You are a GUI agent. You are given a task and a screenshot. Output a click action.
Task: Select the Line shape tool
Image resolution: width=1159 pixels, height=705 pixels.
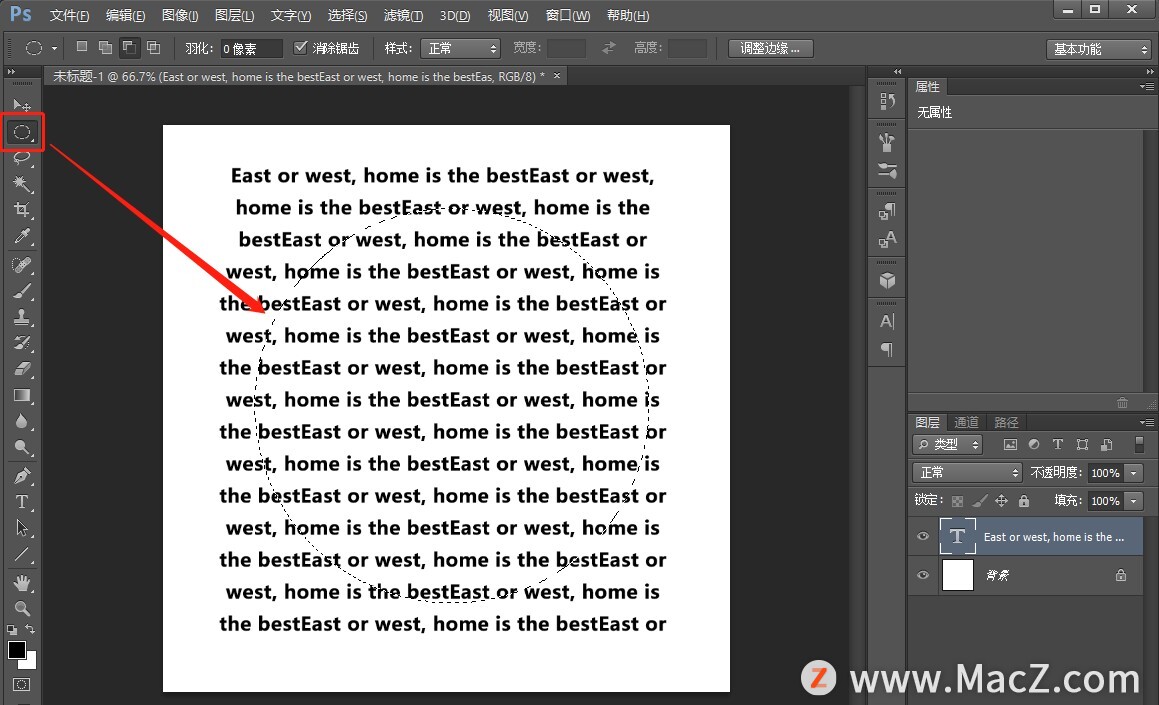point(21,554)
